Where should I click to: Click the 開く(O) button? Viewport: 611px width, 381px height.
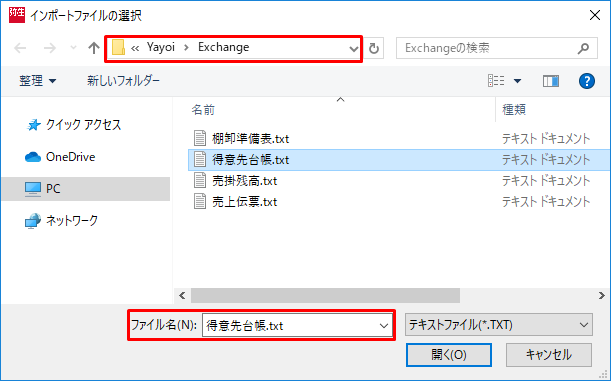click(449, 355)
